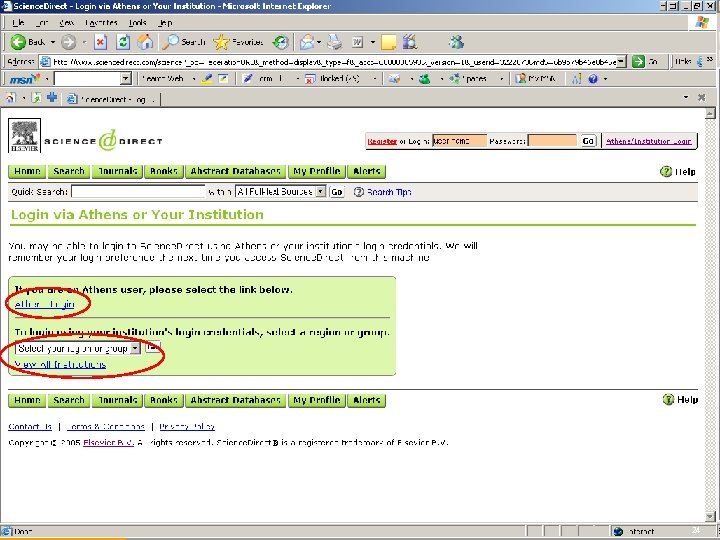The image size is (720, 540).
Task: Click the View all institutions link
Action: [x=60, y=365]
